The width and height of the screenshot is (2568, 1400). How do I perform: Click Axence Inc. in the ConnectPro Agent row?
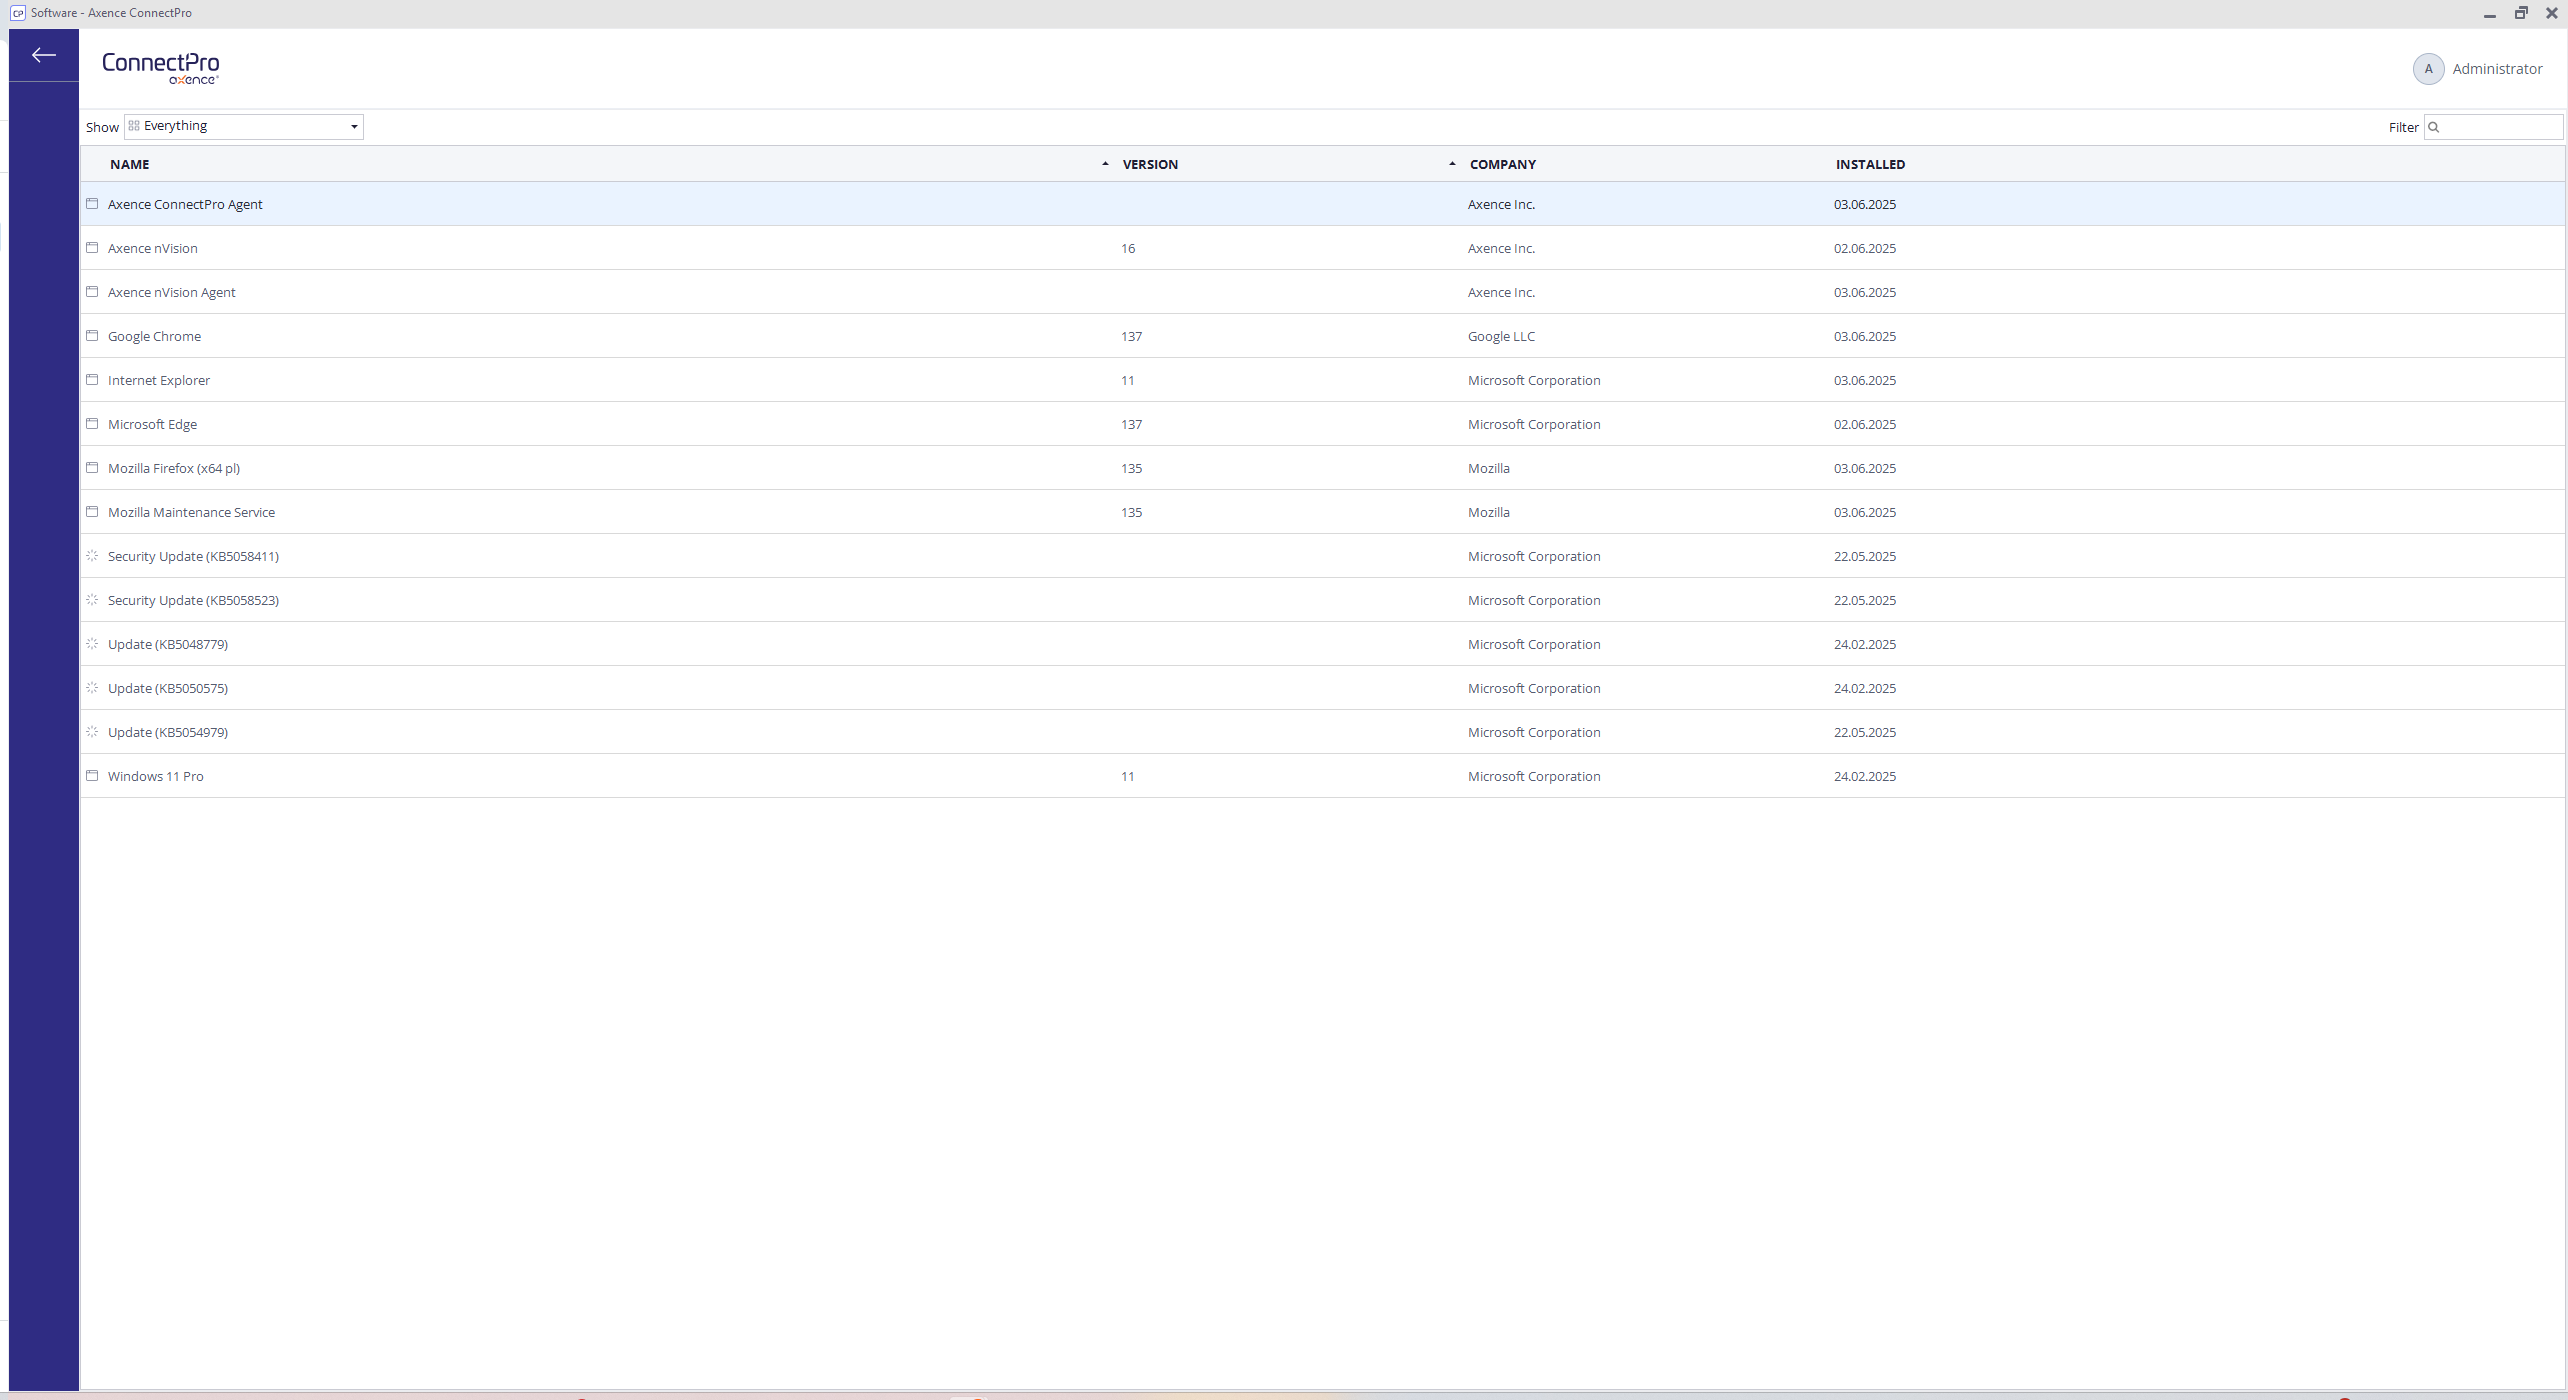coord(1501,204)
